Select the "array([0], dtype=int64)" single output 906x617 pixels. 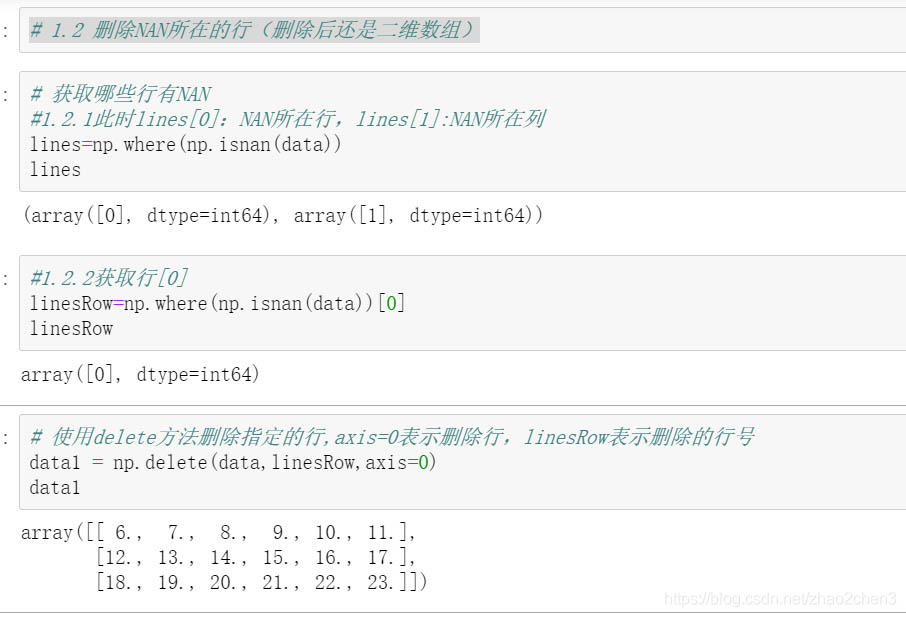[x=140, y=374]
